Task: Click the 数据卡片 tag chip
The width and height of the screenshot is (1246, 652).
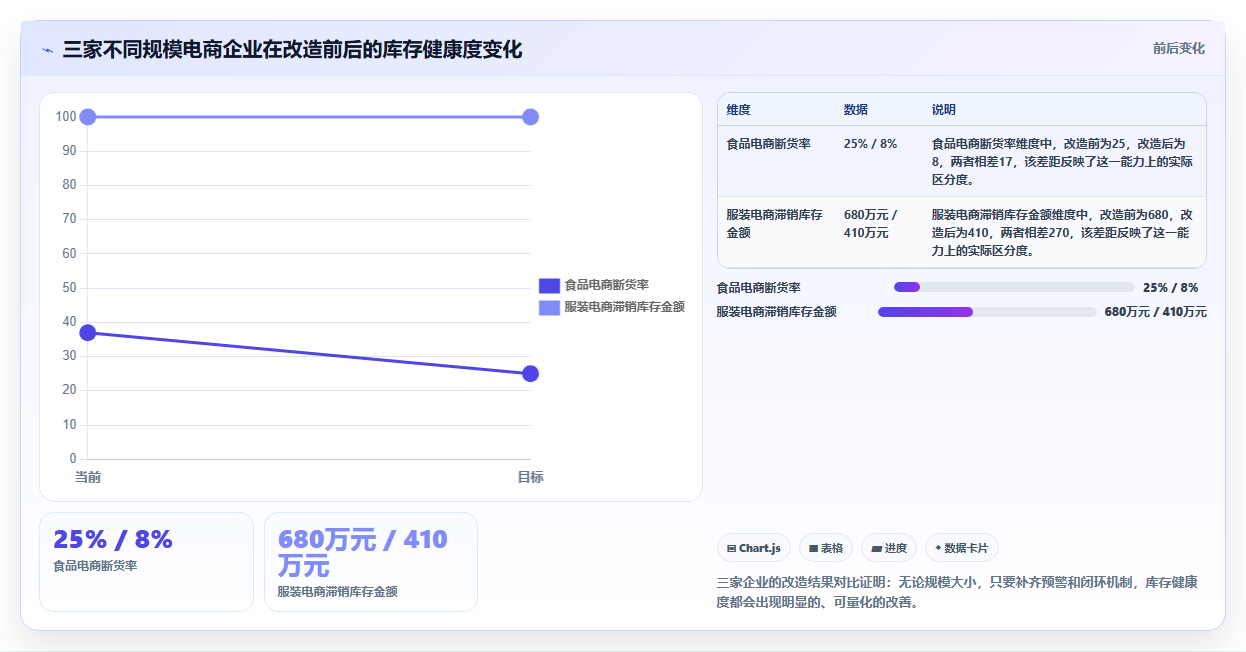Action: pyautogui.click(x=962, y=548)
